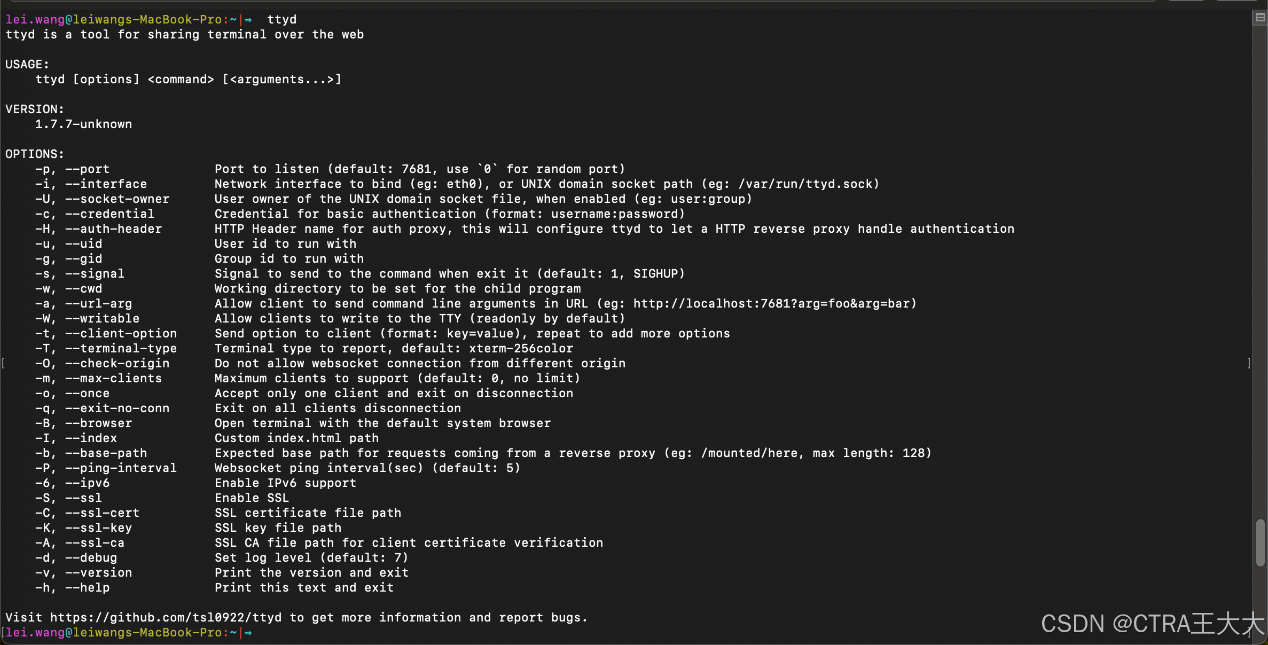The width and height of the screenshot is (1268, 645).
Task: Click the vertical scrollbar thumb
Action: pyautogui.click(x=1260, y=542)
